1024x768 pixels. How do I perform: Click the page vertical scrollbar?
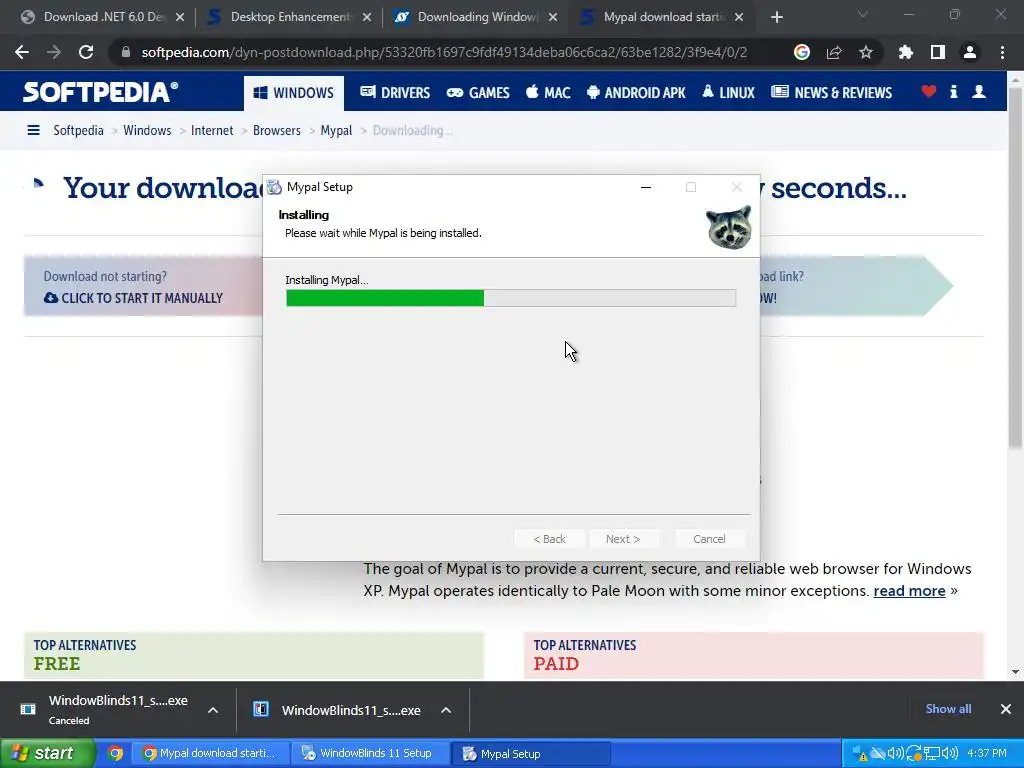tap(1016, 268)
